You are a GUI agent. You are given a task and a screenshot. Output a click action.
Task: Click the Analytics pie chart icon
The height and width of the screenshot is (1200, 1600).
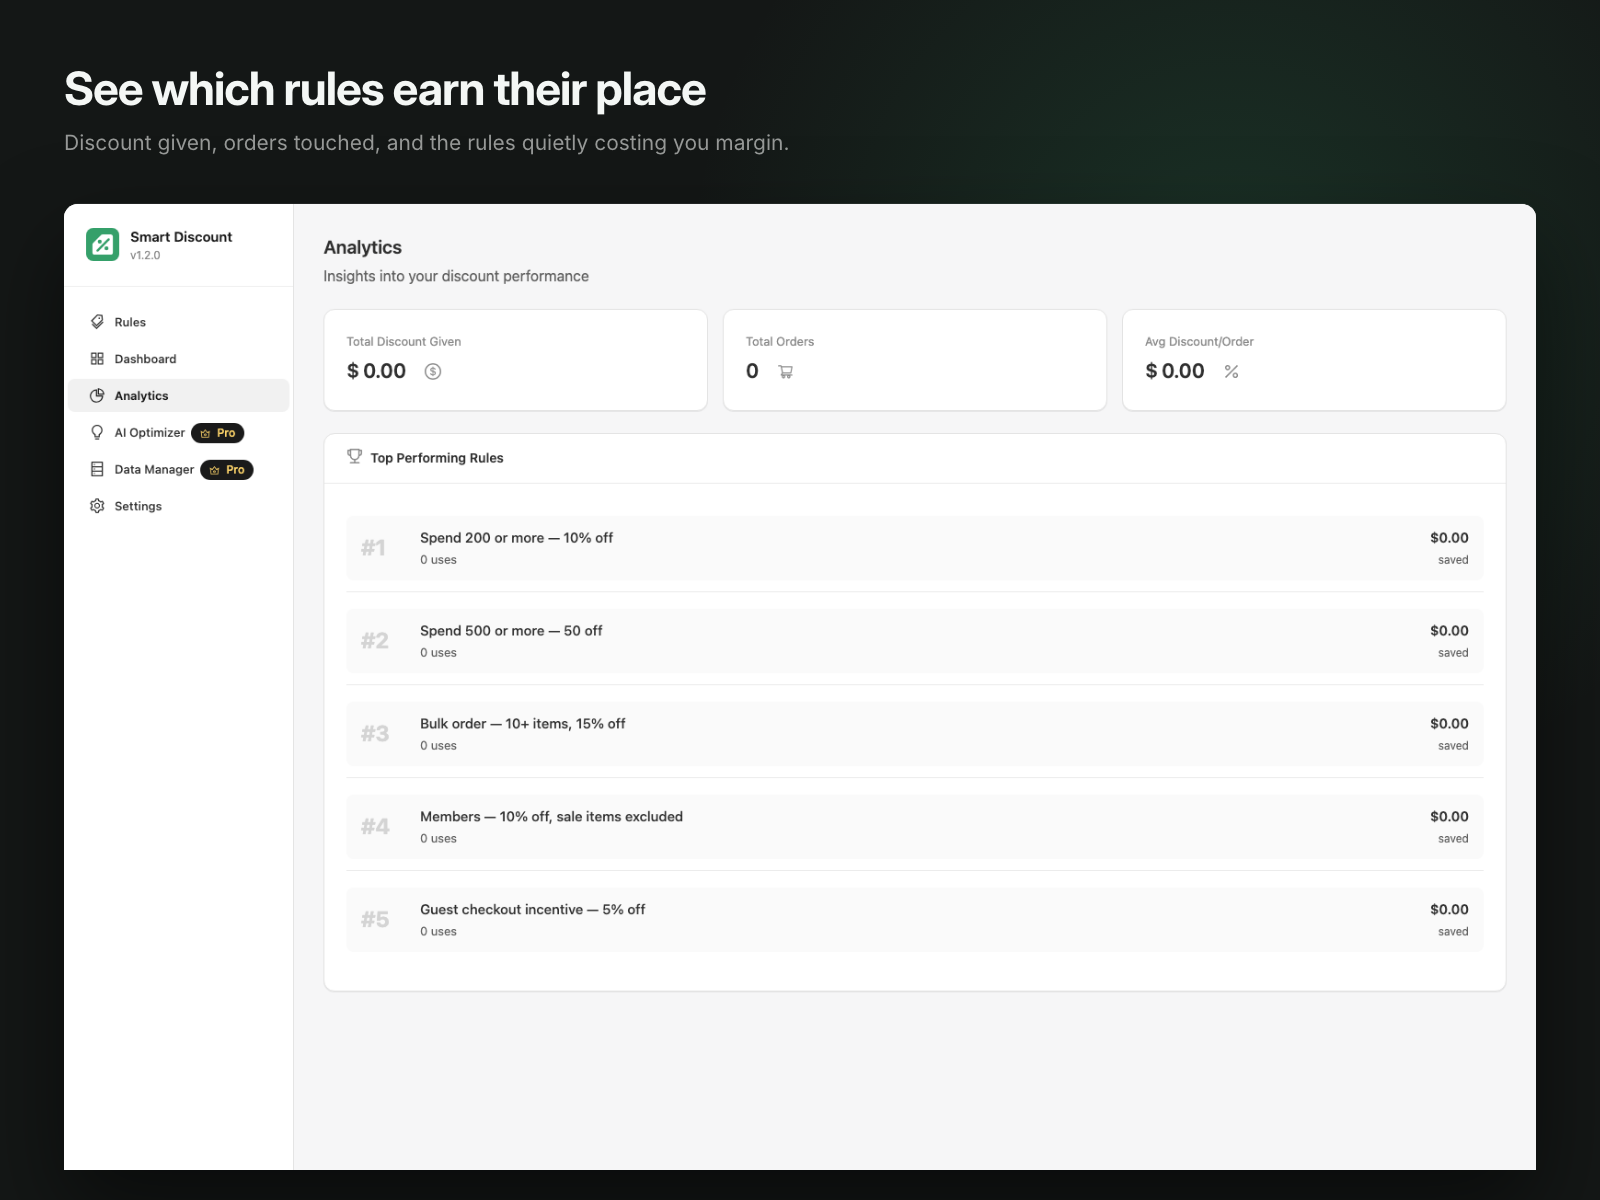(97, 396)
